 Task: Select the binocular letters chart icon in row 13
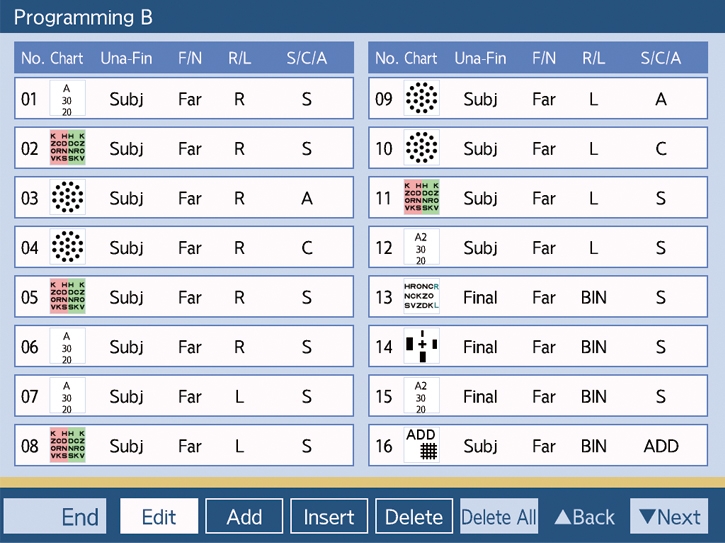click(x=421, y=297)
